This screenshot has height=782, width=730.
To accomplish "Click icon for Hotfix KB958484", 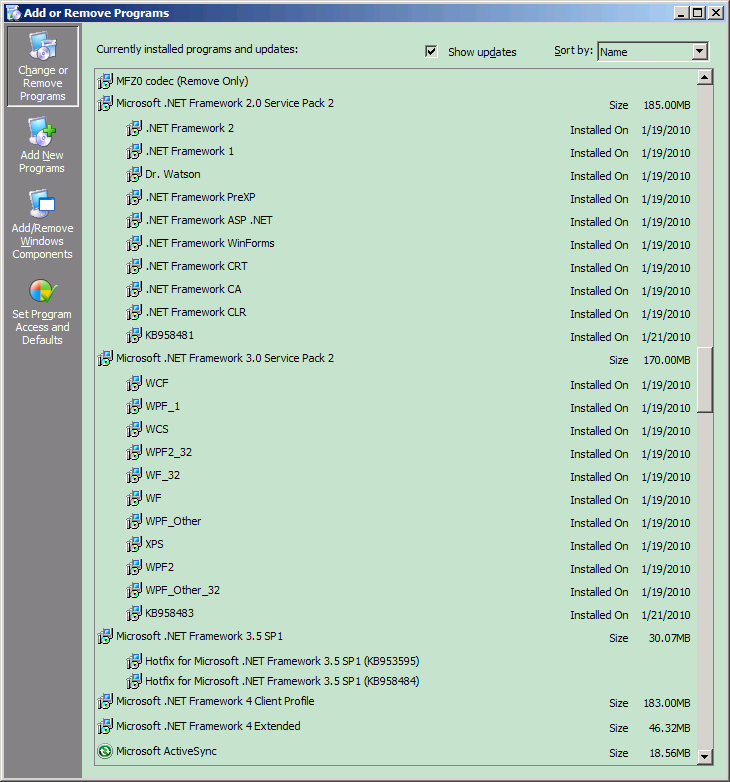I will [134, 681].
